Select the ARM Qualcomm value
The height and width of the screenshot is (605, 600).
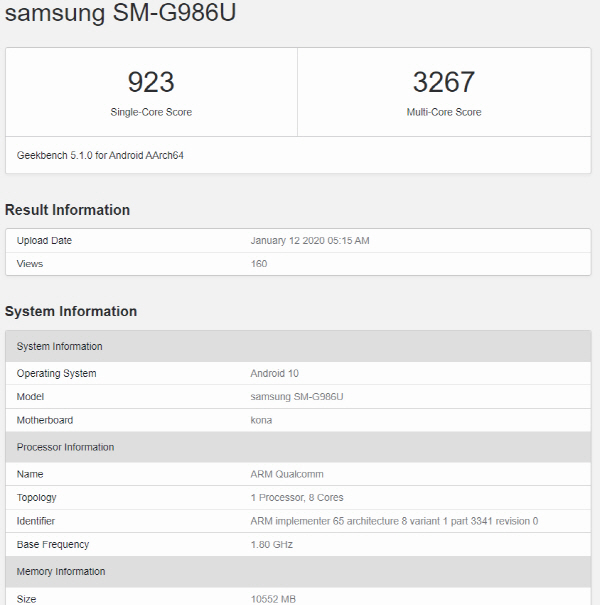coord(287,474)
